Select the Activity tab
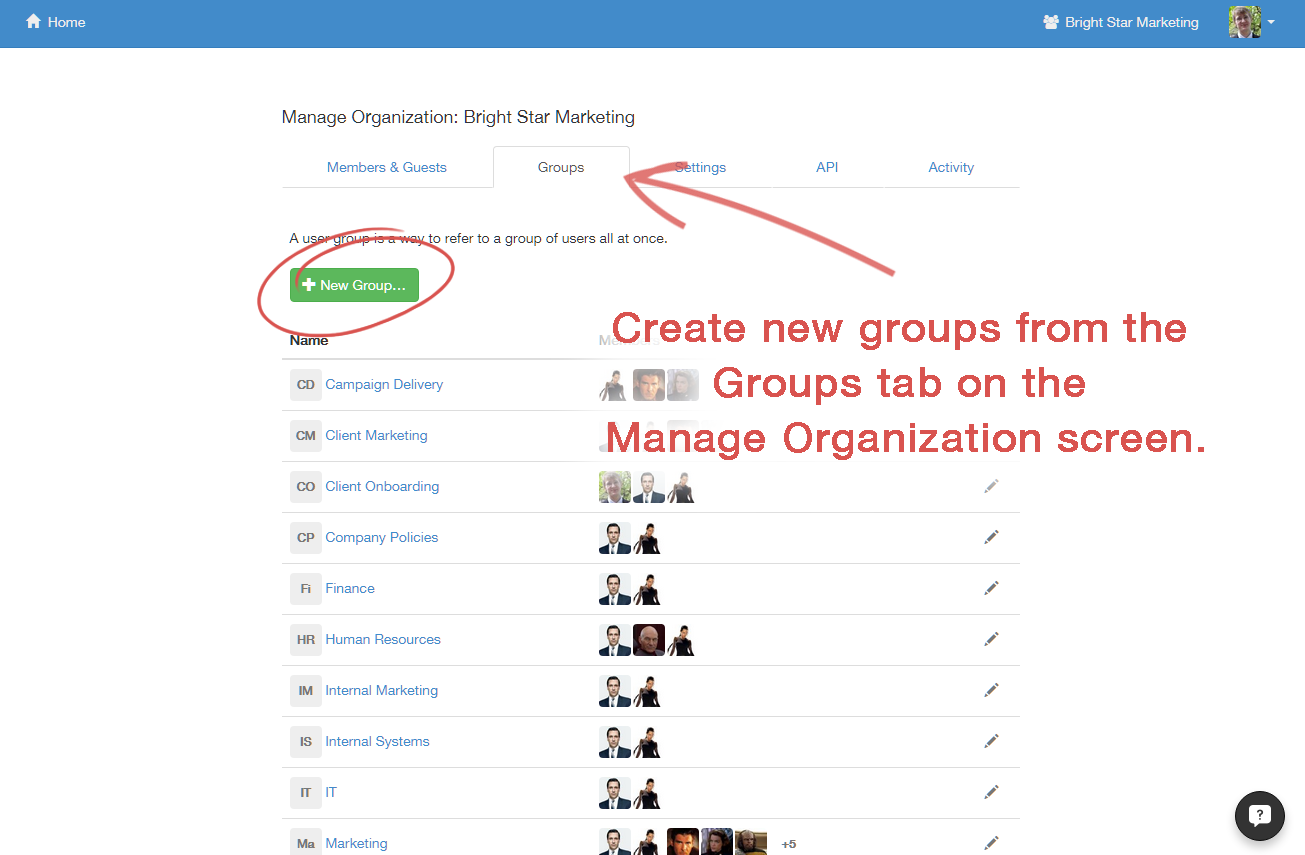This screenshot has height=855, width=1305. pyautogui.click(x=950, y=167)
